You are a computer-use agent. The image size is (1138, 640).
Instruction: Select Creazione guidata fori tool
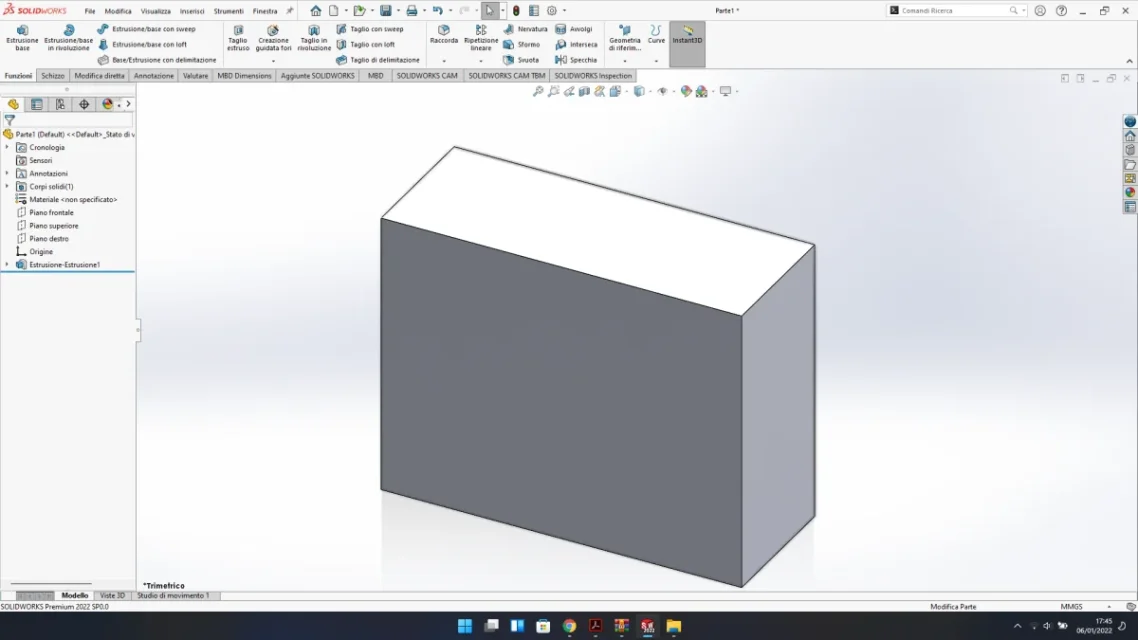coord(273,38)
